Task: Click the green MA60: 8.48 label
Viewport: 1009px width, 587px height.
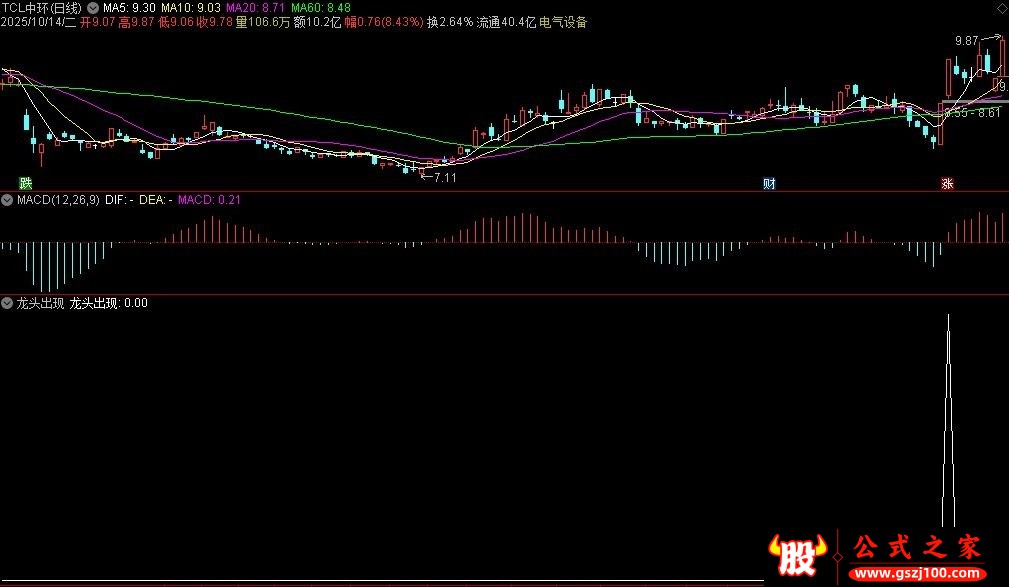Action: tap(321, 8)
